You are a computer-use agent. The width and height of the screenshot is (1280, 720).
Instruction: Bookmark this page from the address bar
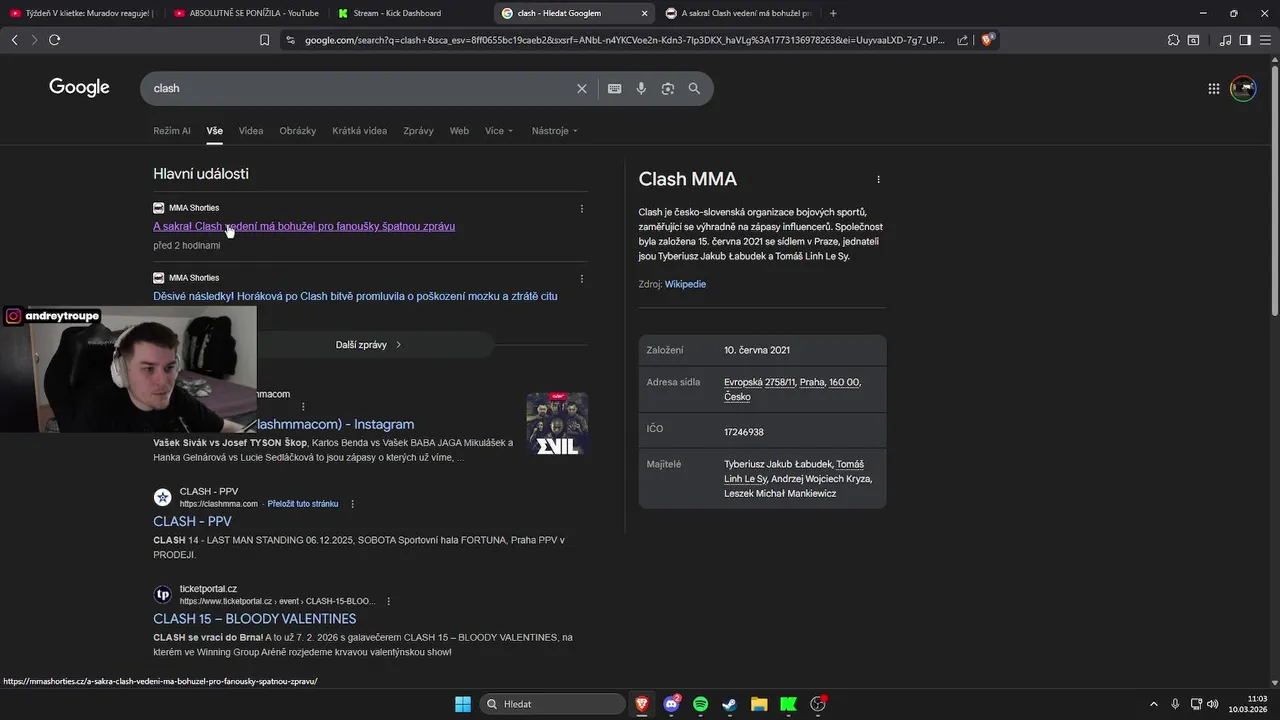coord(264,40)
